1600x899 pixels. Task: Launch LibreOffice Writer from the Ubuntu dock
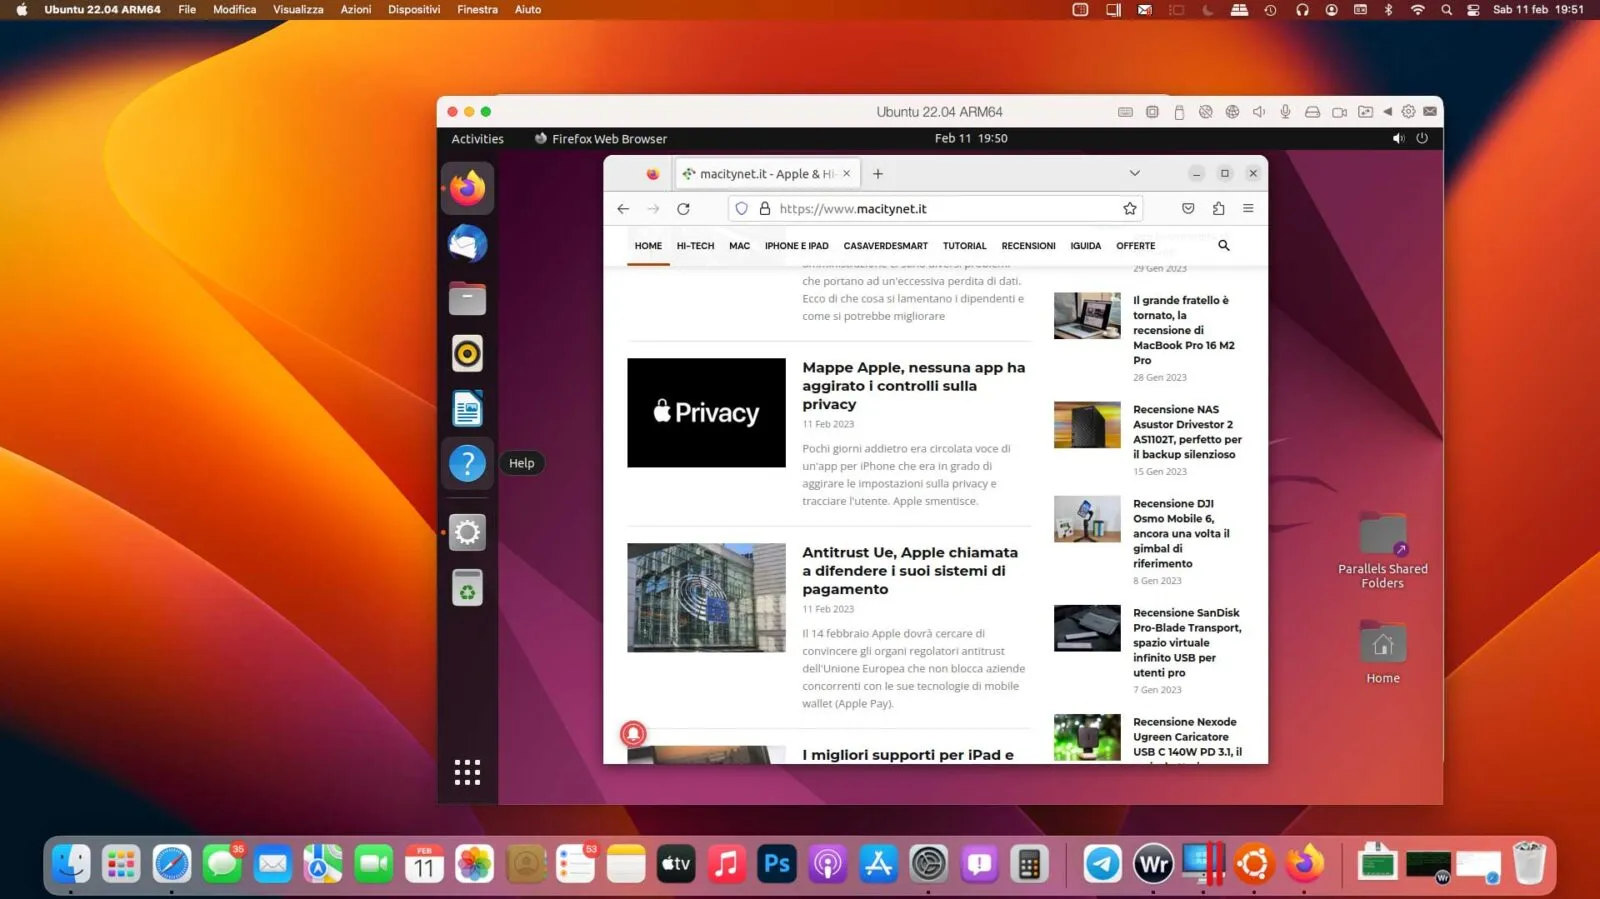pos(467,408)
